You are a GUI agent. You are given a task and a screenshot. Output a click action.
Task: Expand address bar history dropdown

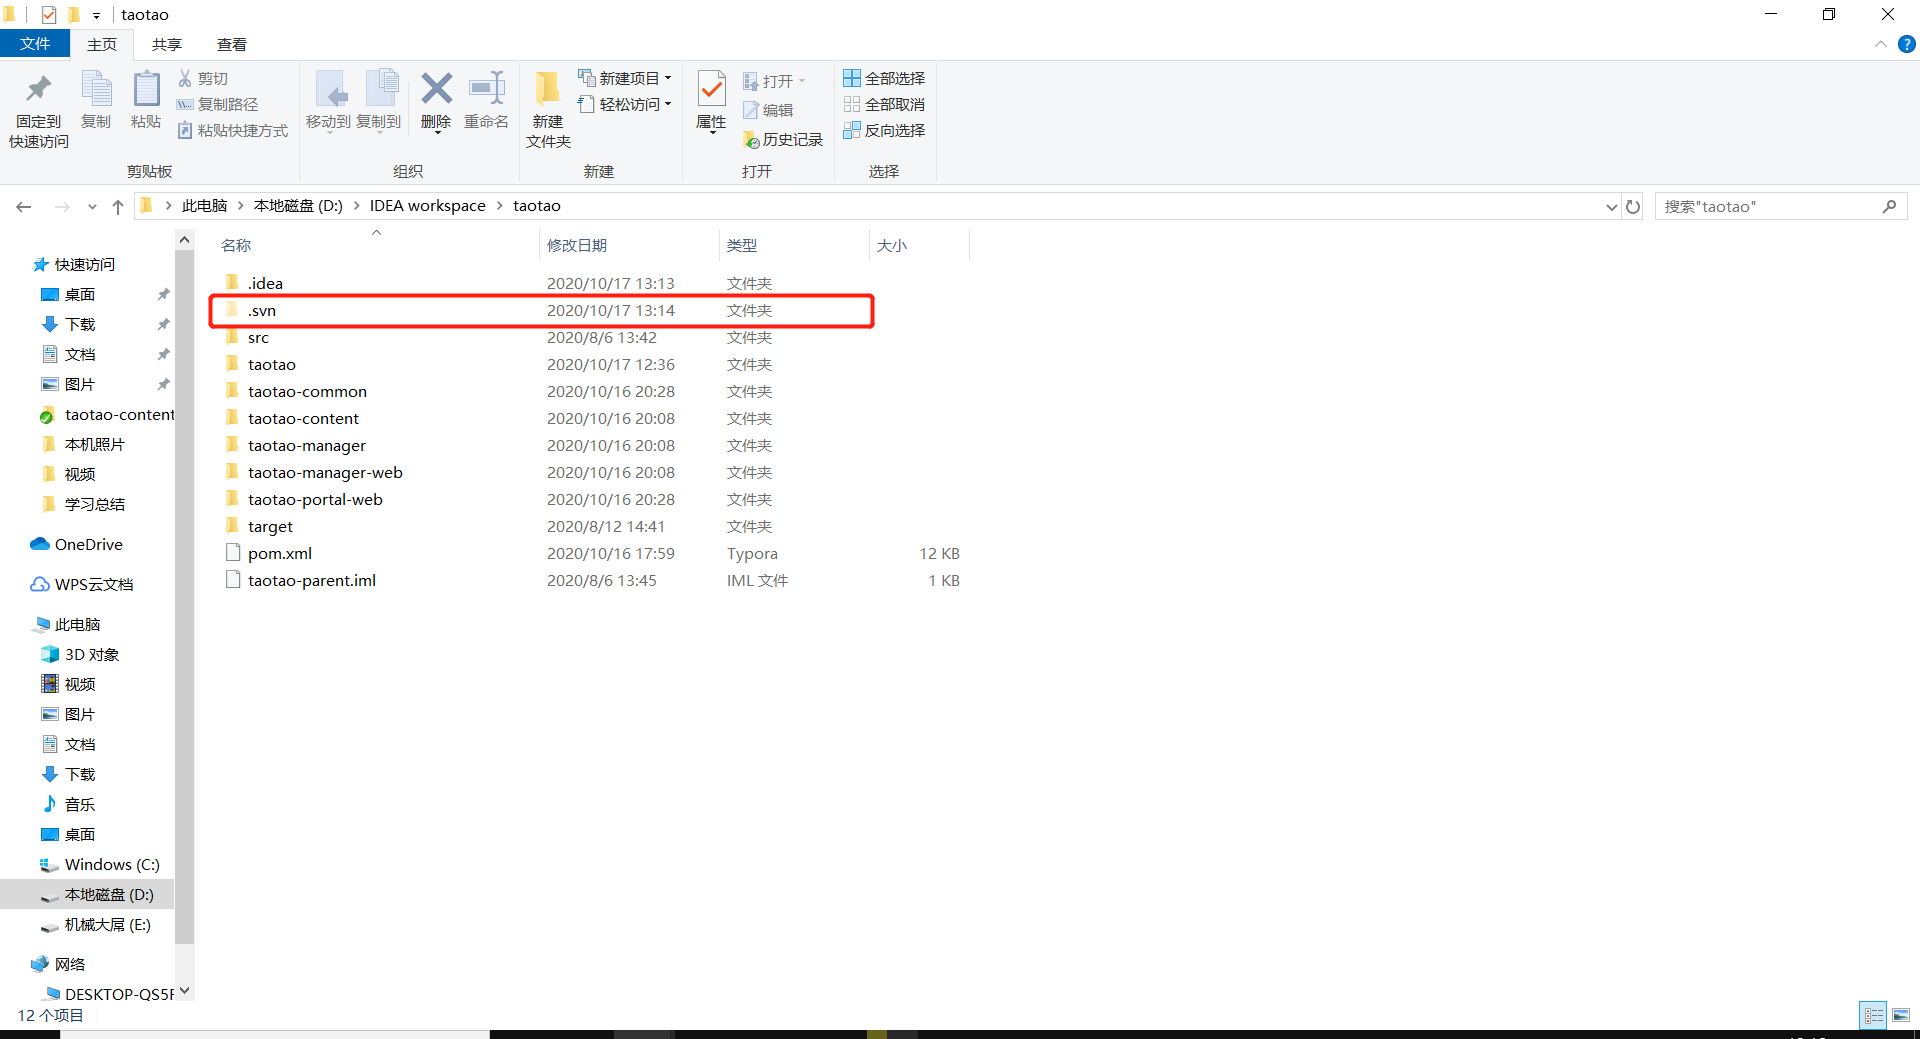click(x=1611, y=207)
